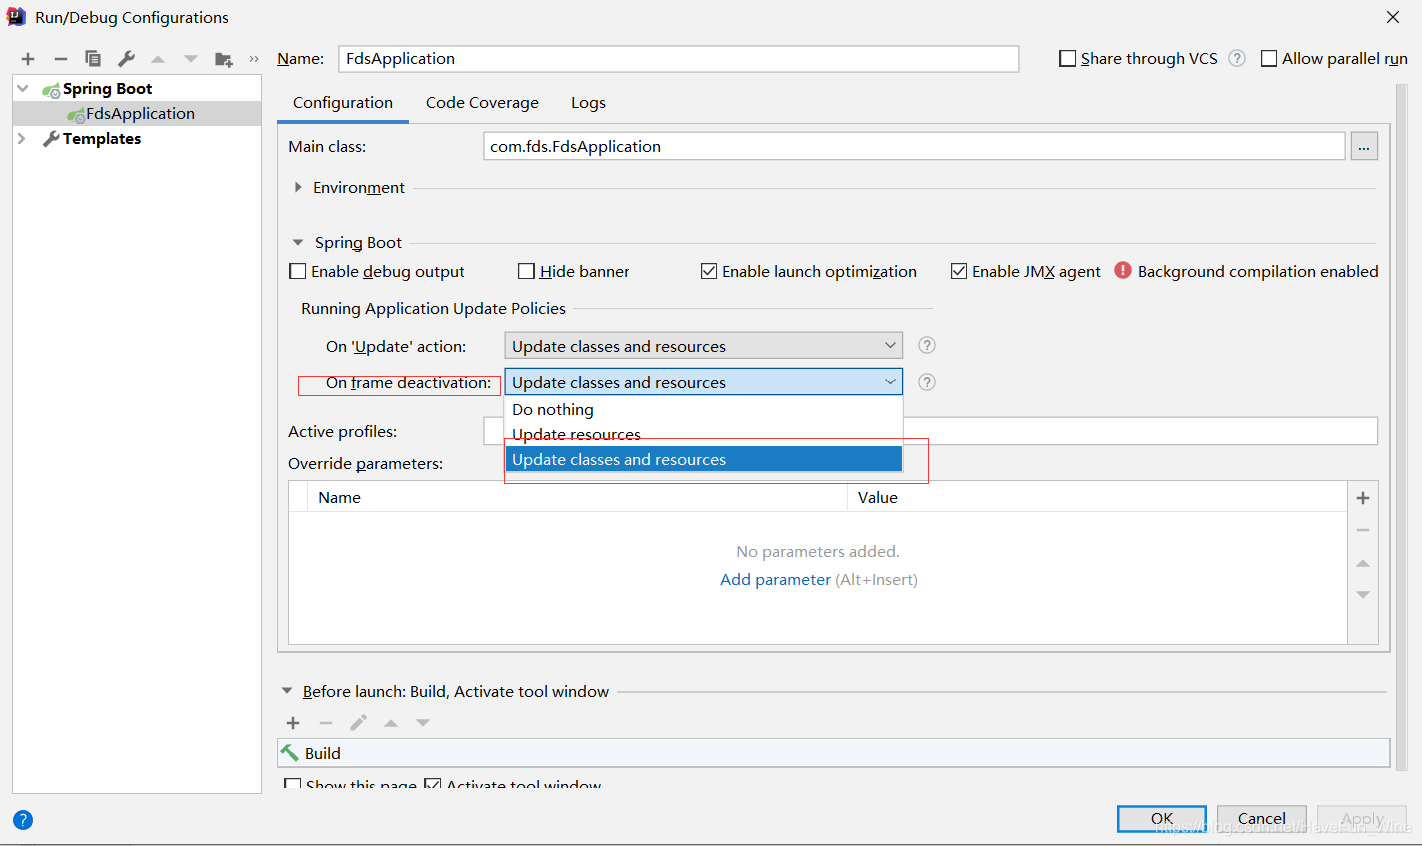
Task: Expand the Templates tree node
Action: click(22, 138)
